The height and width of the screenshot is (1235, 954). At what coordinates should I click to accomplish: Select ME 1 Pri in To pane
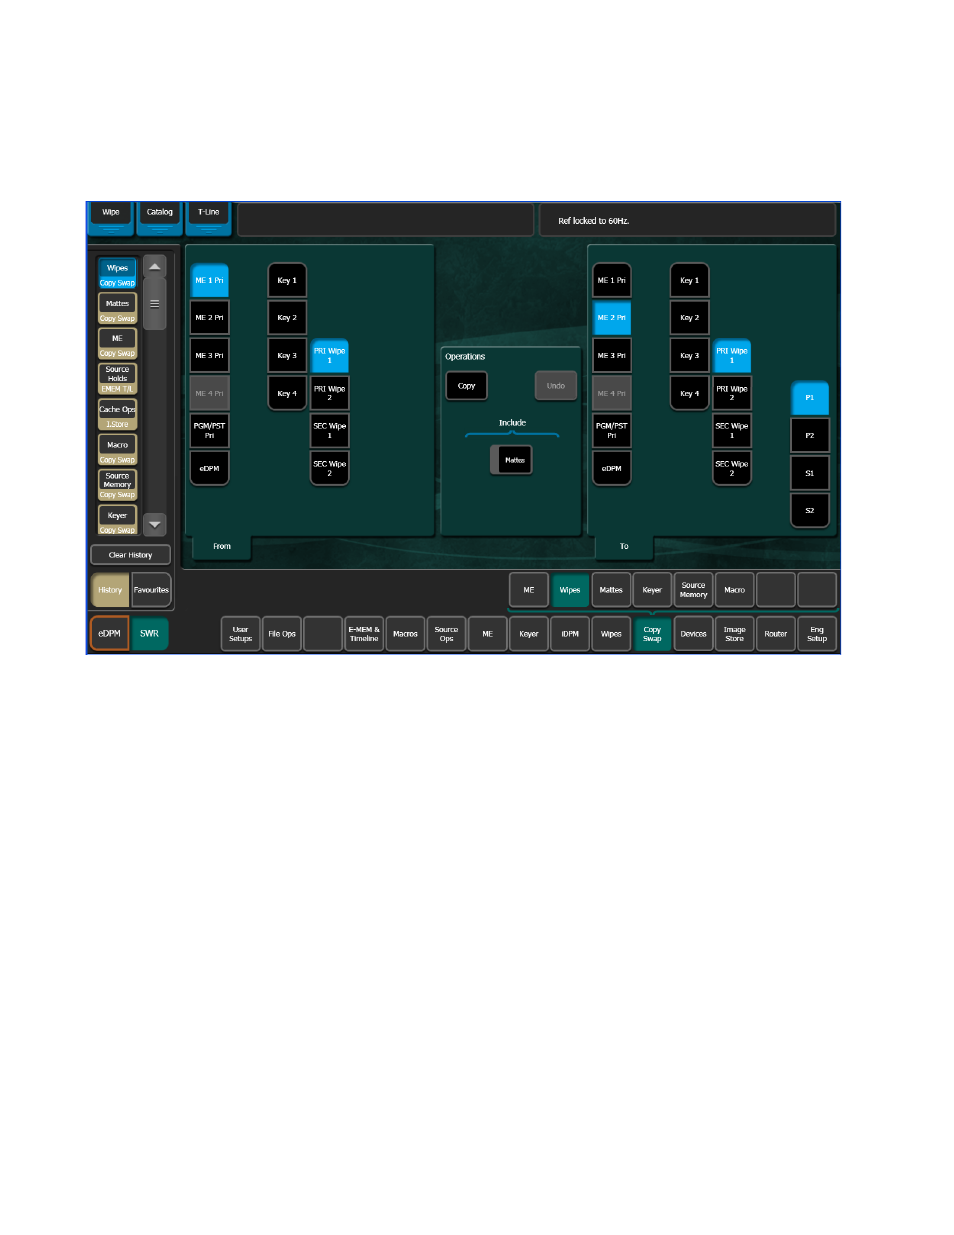tap(611, 281)
